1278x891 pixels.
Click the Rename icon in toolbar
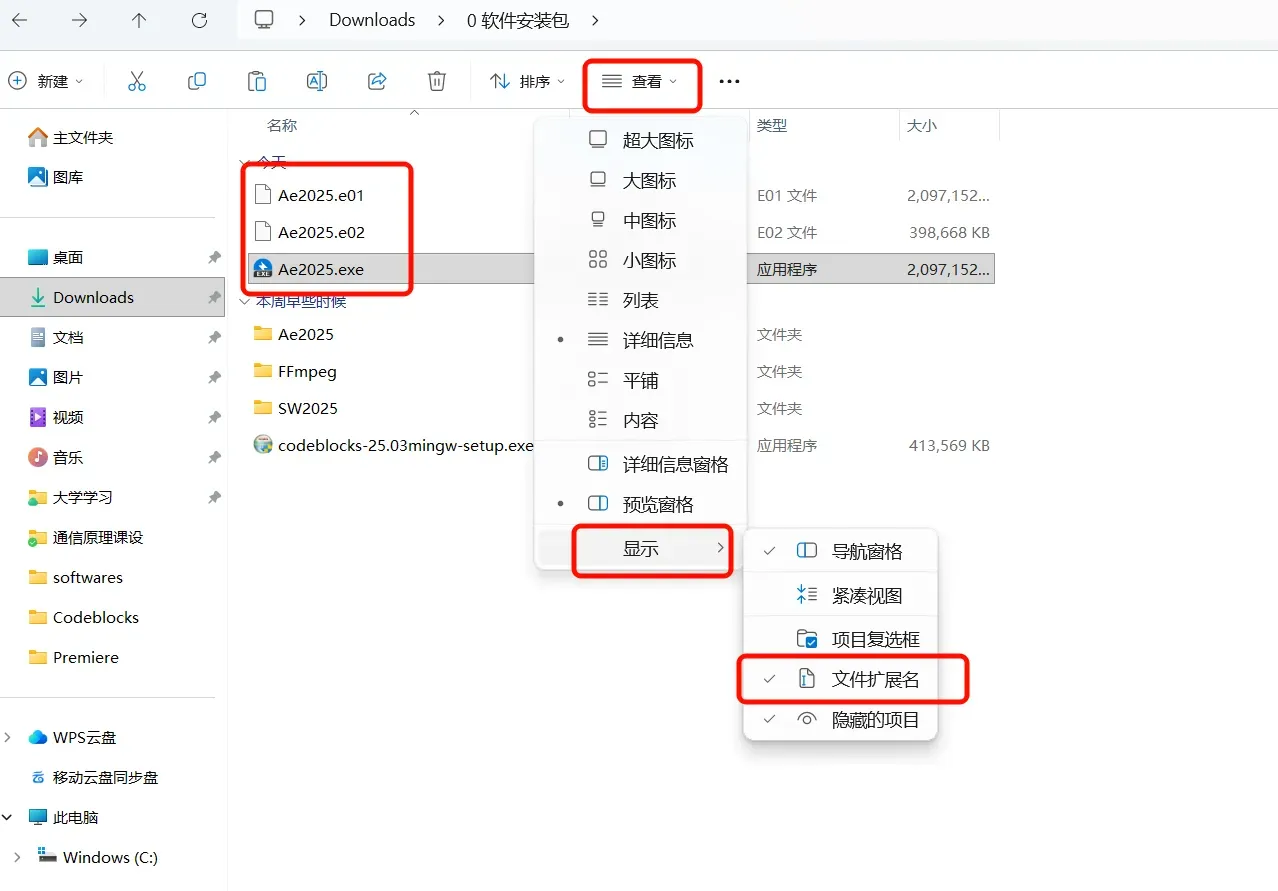tap(317, 81)
